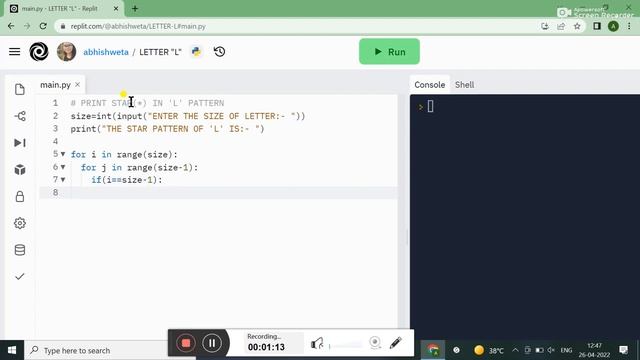Open the abhishweta profile avatar
This screenshot has height=360, width=640.
(x=67, y=52)
